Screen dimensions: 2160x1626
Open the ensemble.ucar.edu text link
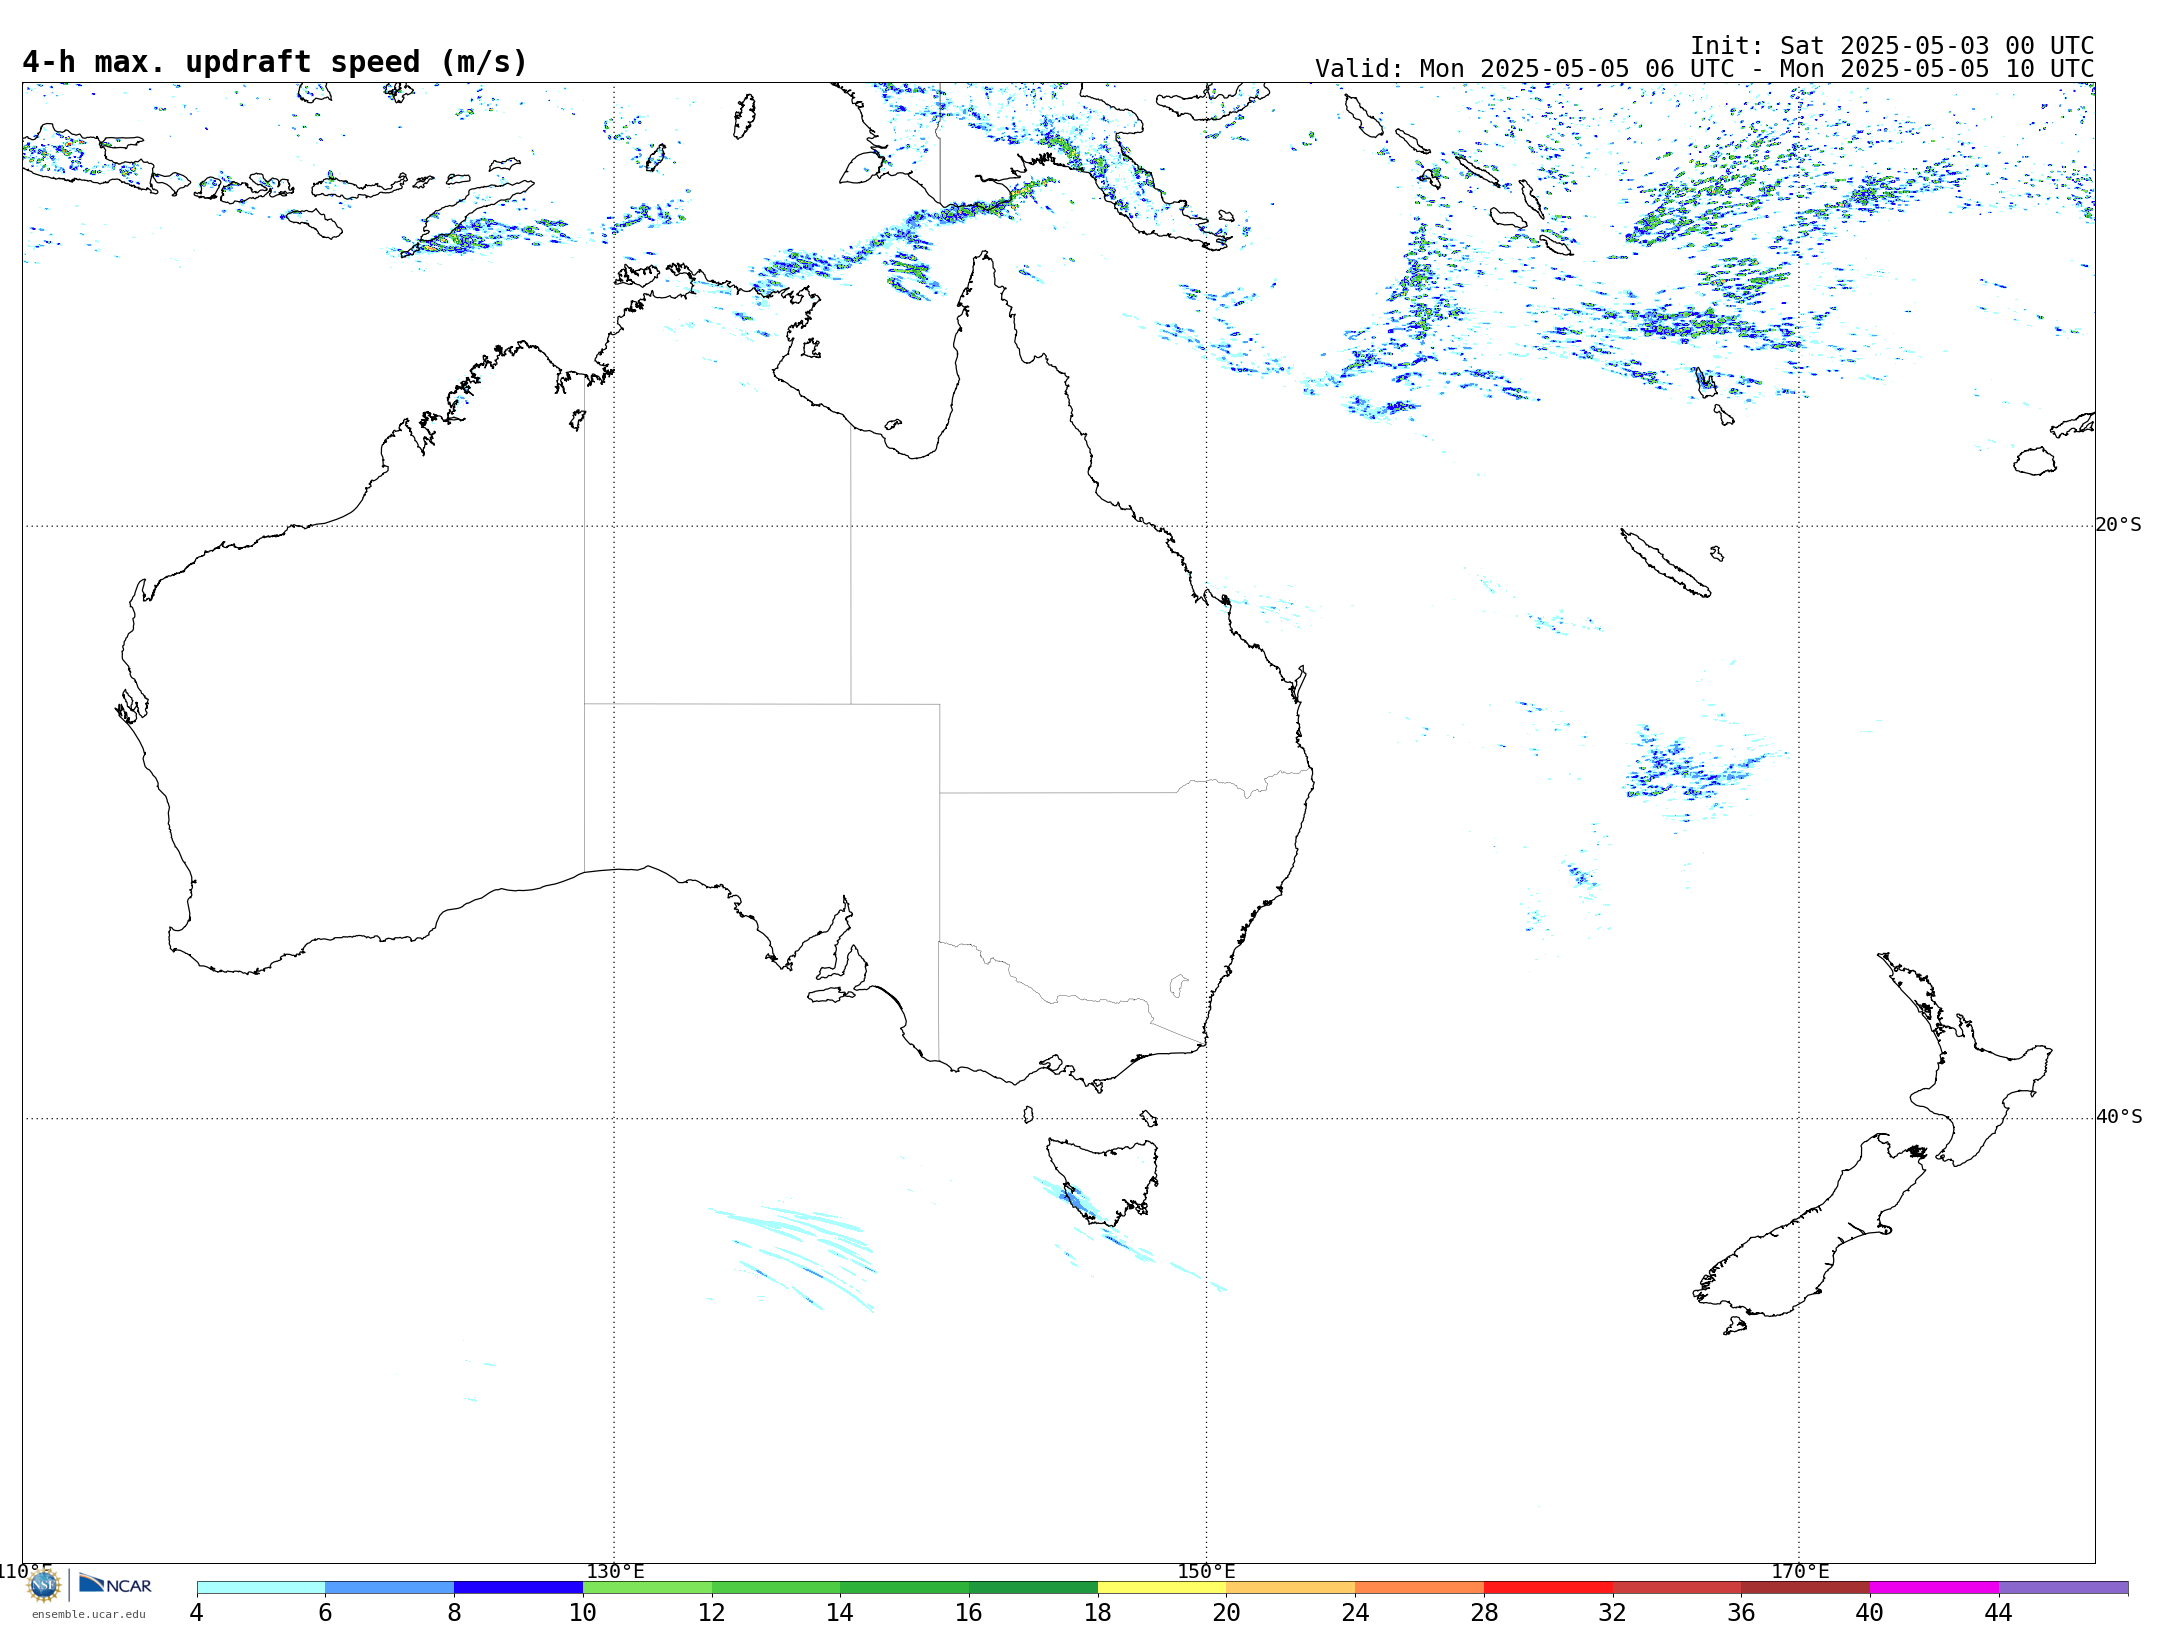tap(89, 1614)
